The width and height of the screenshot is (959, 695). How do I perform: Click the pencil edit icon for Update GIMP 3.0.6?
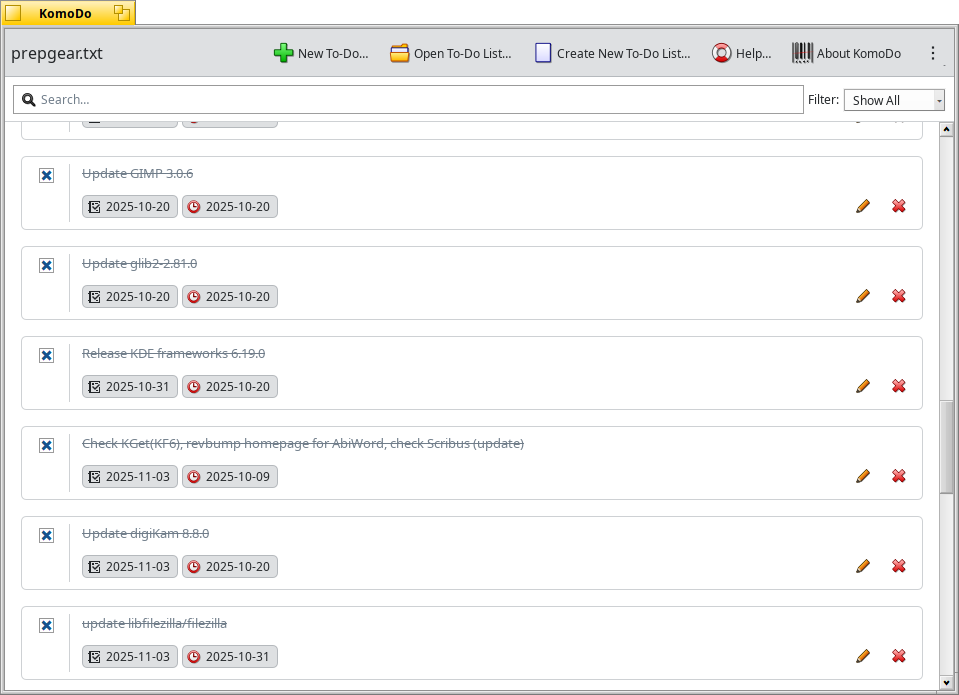click(x=863, y=206)
